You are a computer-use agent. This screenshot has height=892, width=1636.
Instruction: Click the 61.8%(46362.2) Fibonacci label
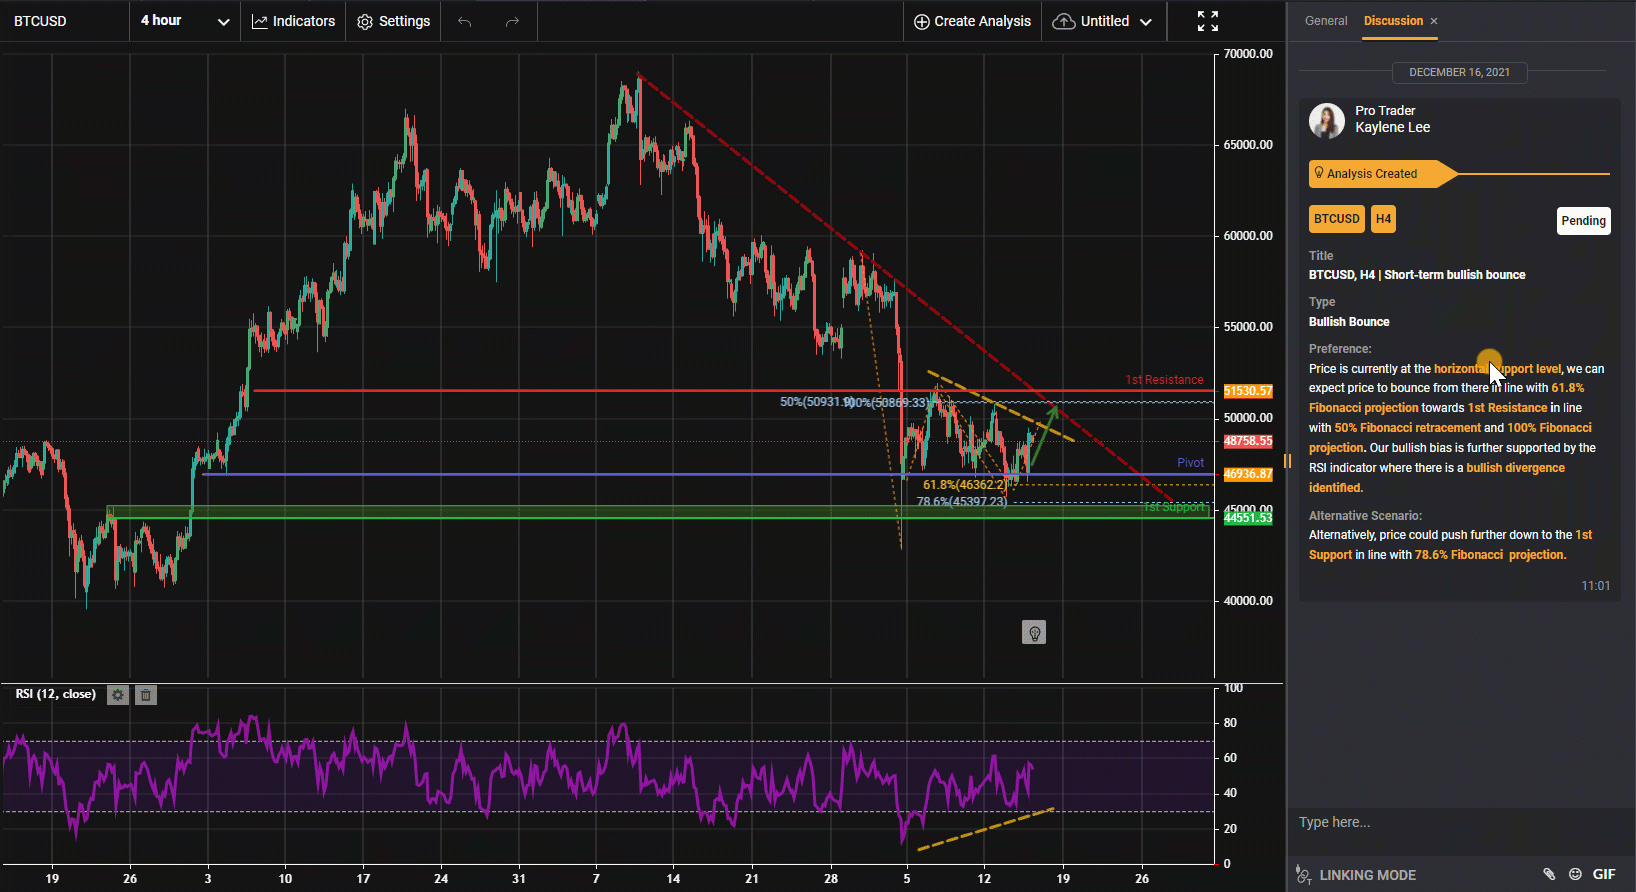tap(965, 485)
